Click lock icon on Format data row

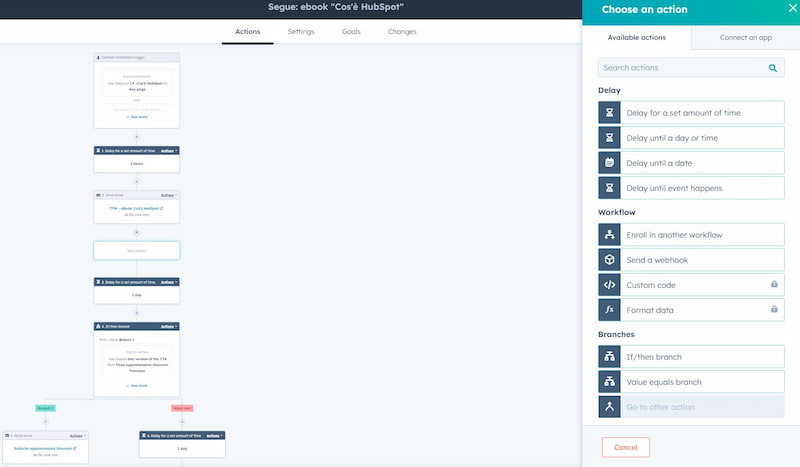(x=774, y=309)
